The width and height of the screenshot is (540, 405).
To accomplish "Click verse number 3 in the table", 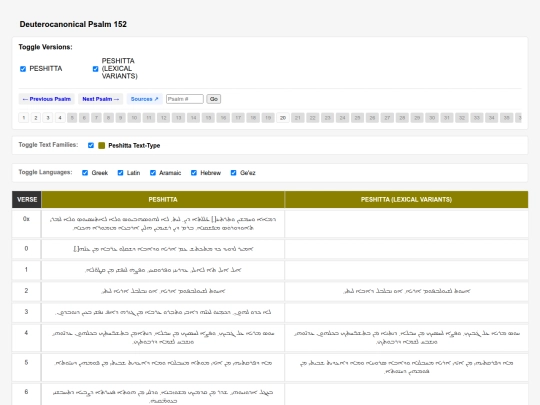I will point(26,312).
